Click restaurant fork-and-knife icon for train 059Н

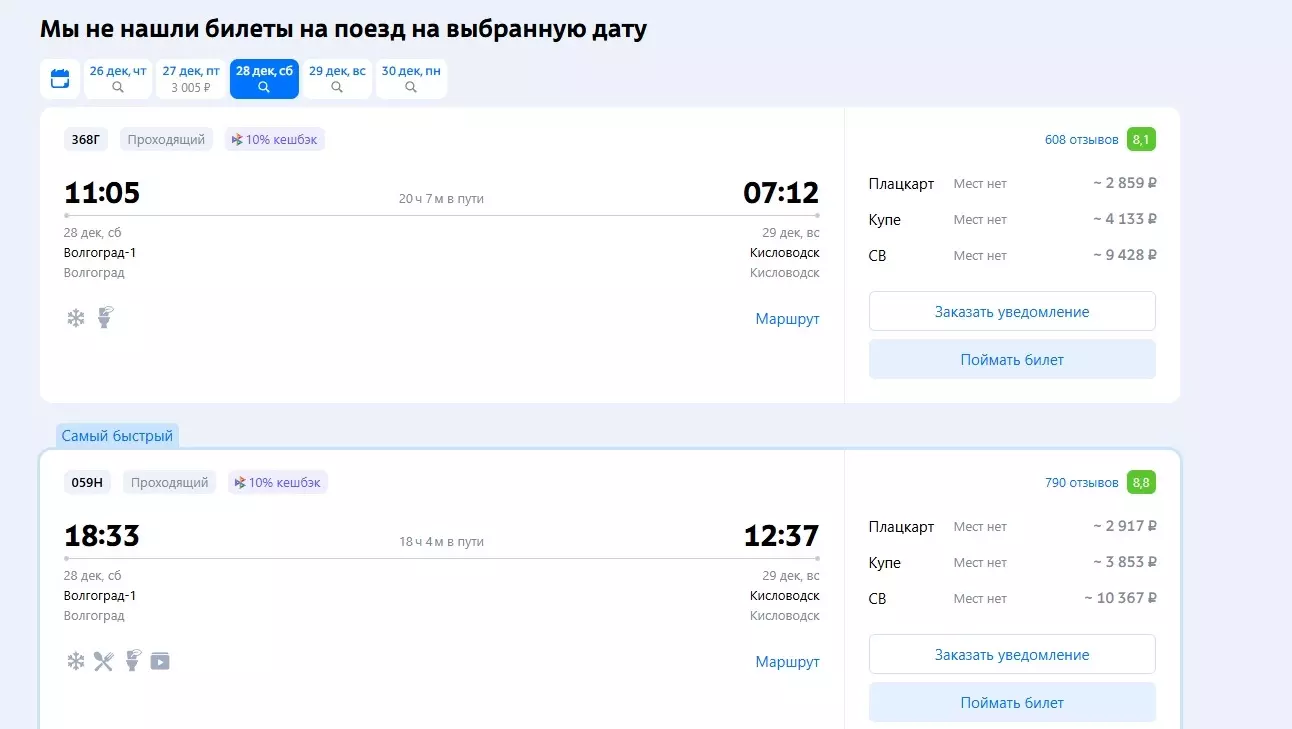point(104,661)
